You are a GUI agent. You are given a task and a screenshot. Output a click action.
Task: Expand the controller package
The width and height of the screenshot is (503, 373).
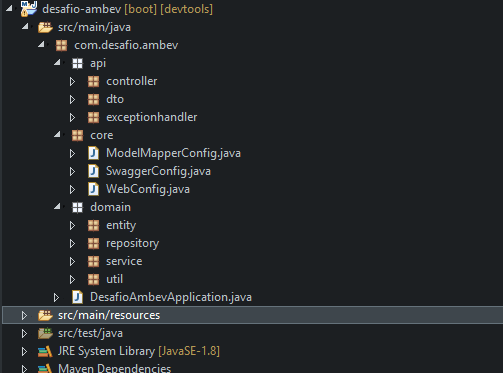(72, 81)
